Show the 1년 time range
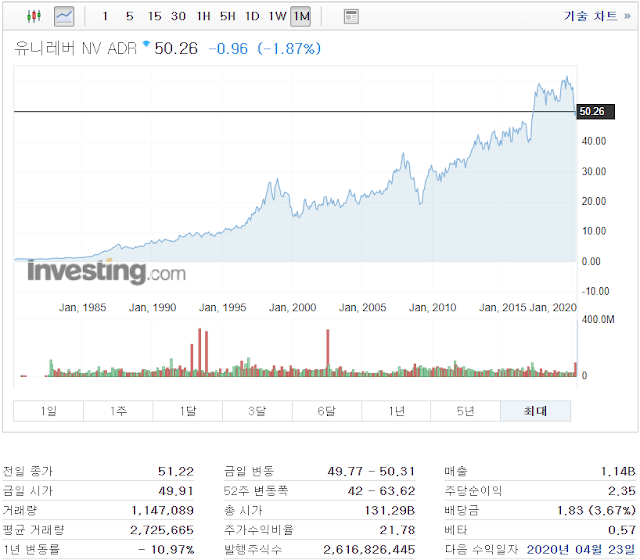Image resolution: width=640 pixels, height=560 pixels. click(x=396, y=411)
